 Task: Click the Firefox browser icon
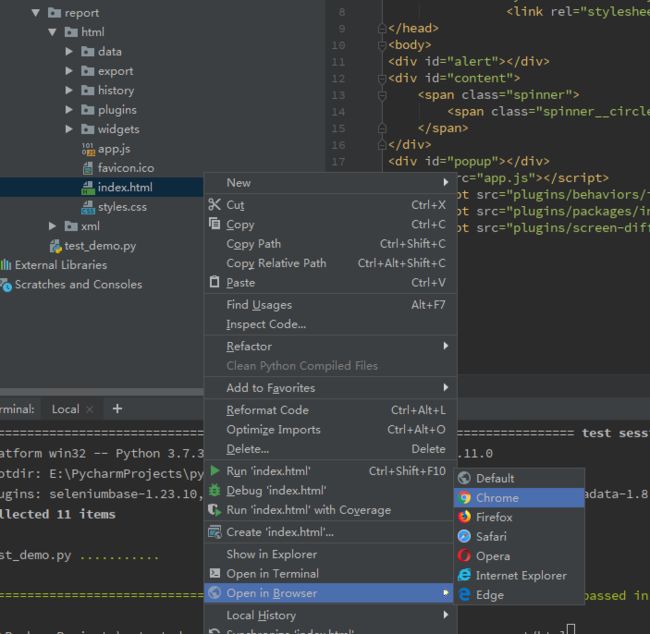464,517
